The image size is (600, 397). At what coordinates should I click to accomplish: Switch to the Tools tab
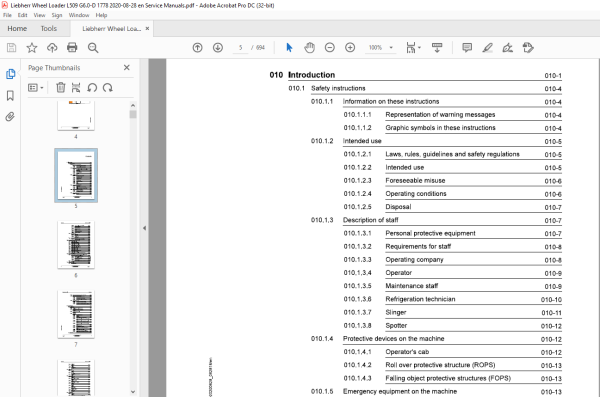[x=49, y=29]
